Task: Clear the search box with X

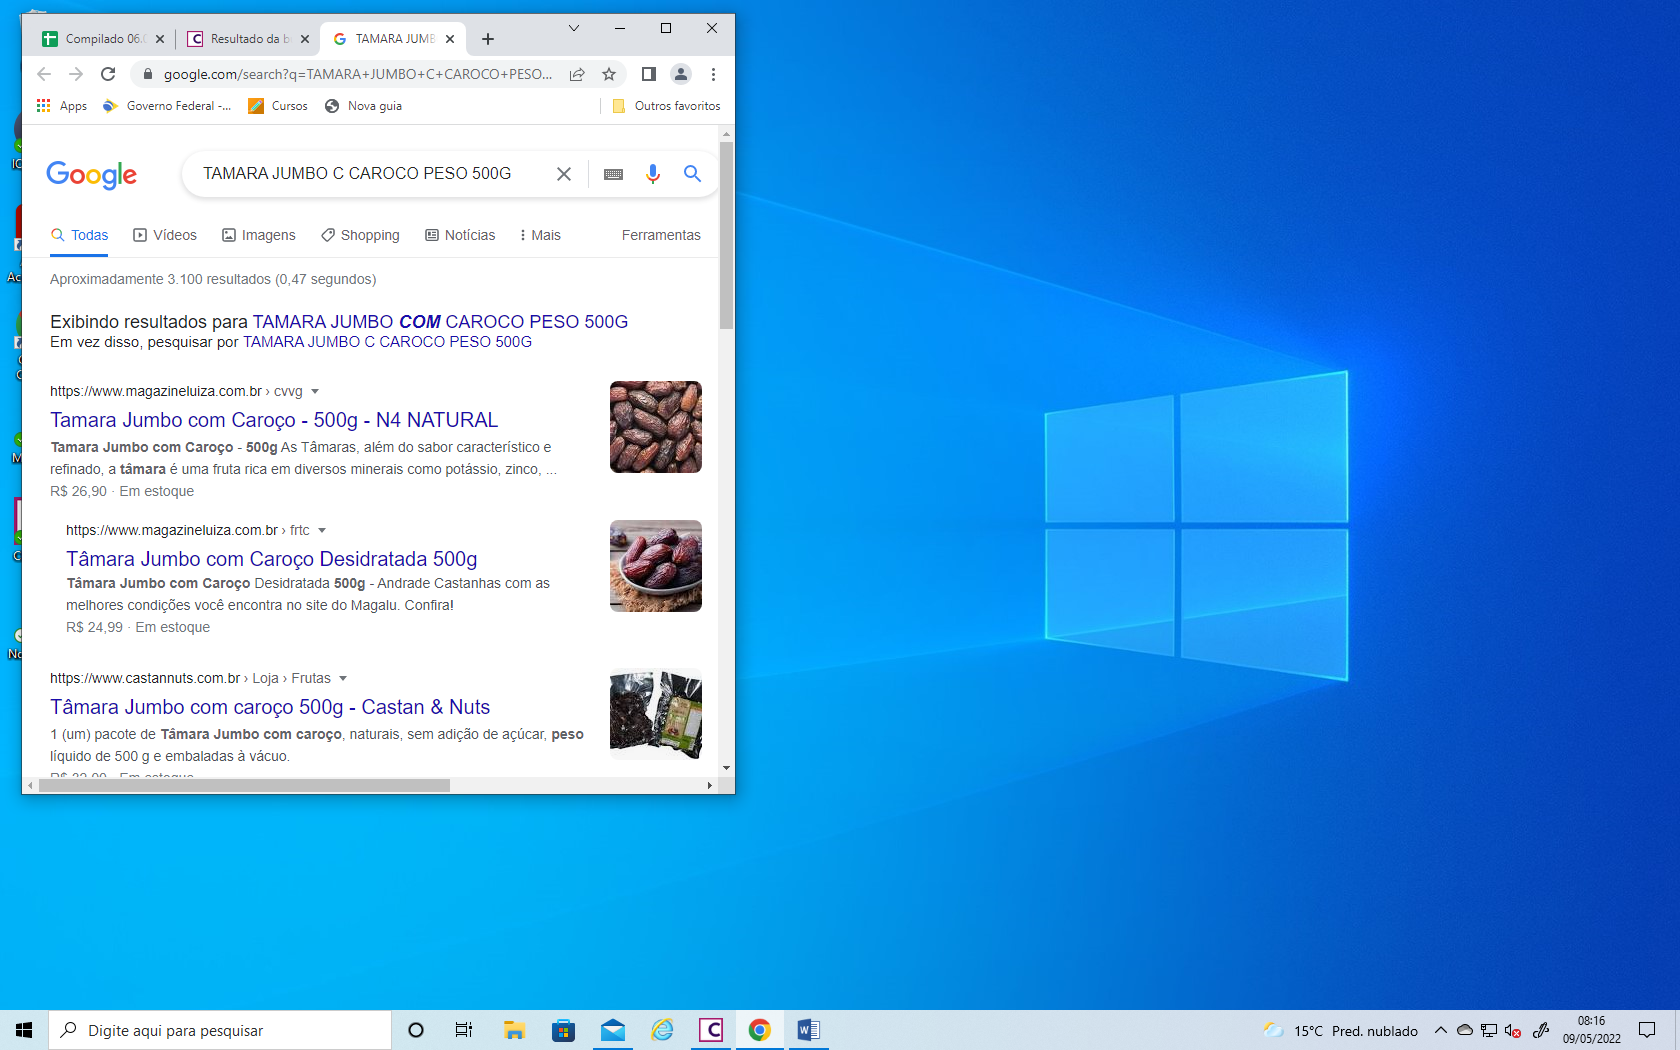Action: tap(564, 174)
